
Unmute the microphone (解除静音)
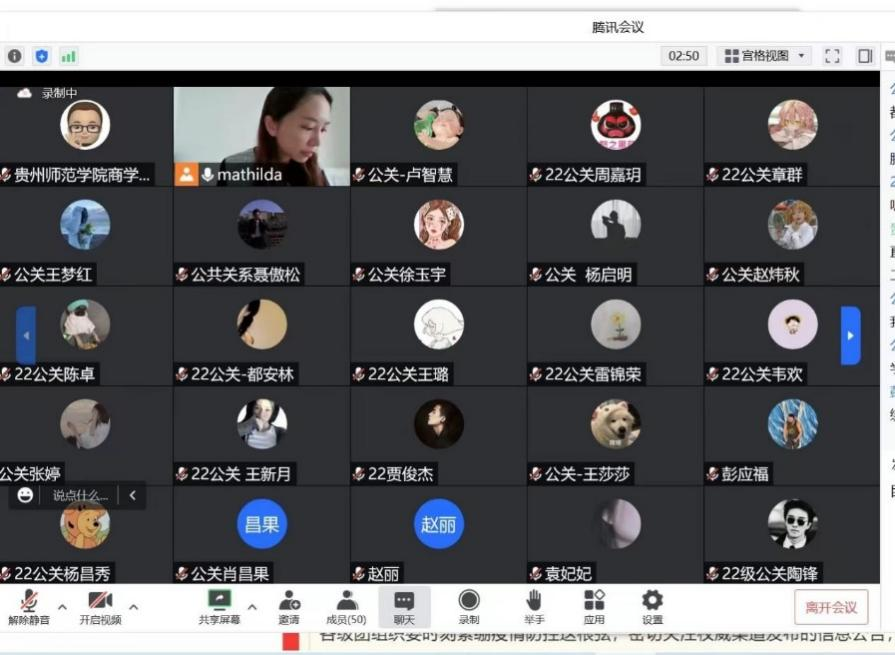coord(29,606)
